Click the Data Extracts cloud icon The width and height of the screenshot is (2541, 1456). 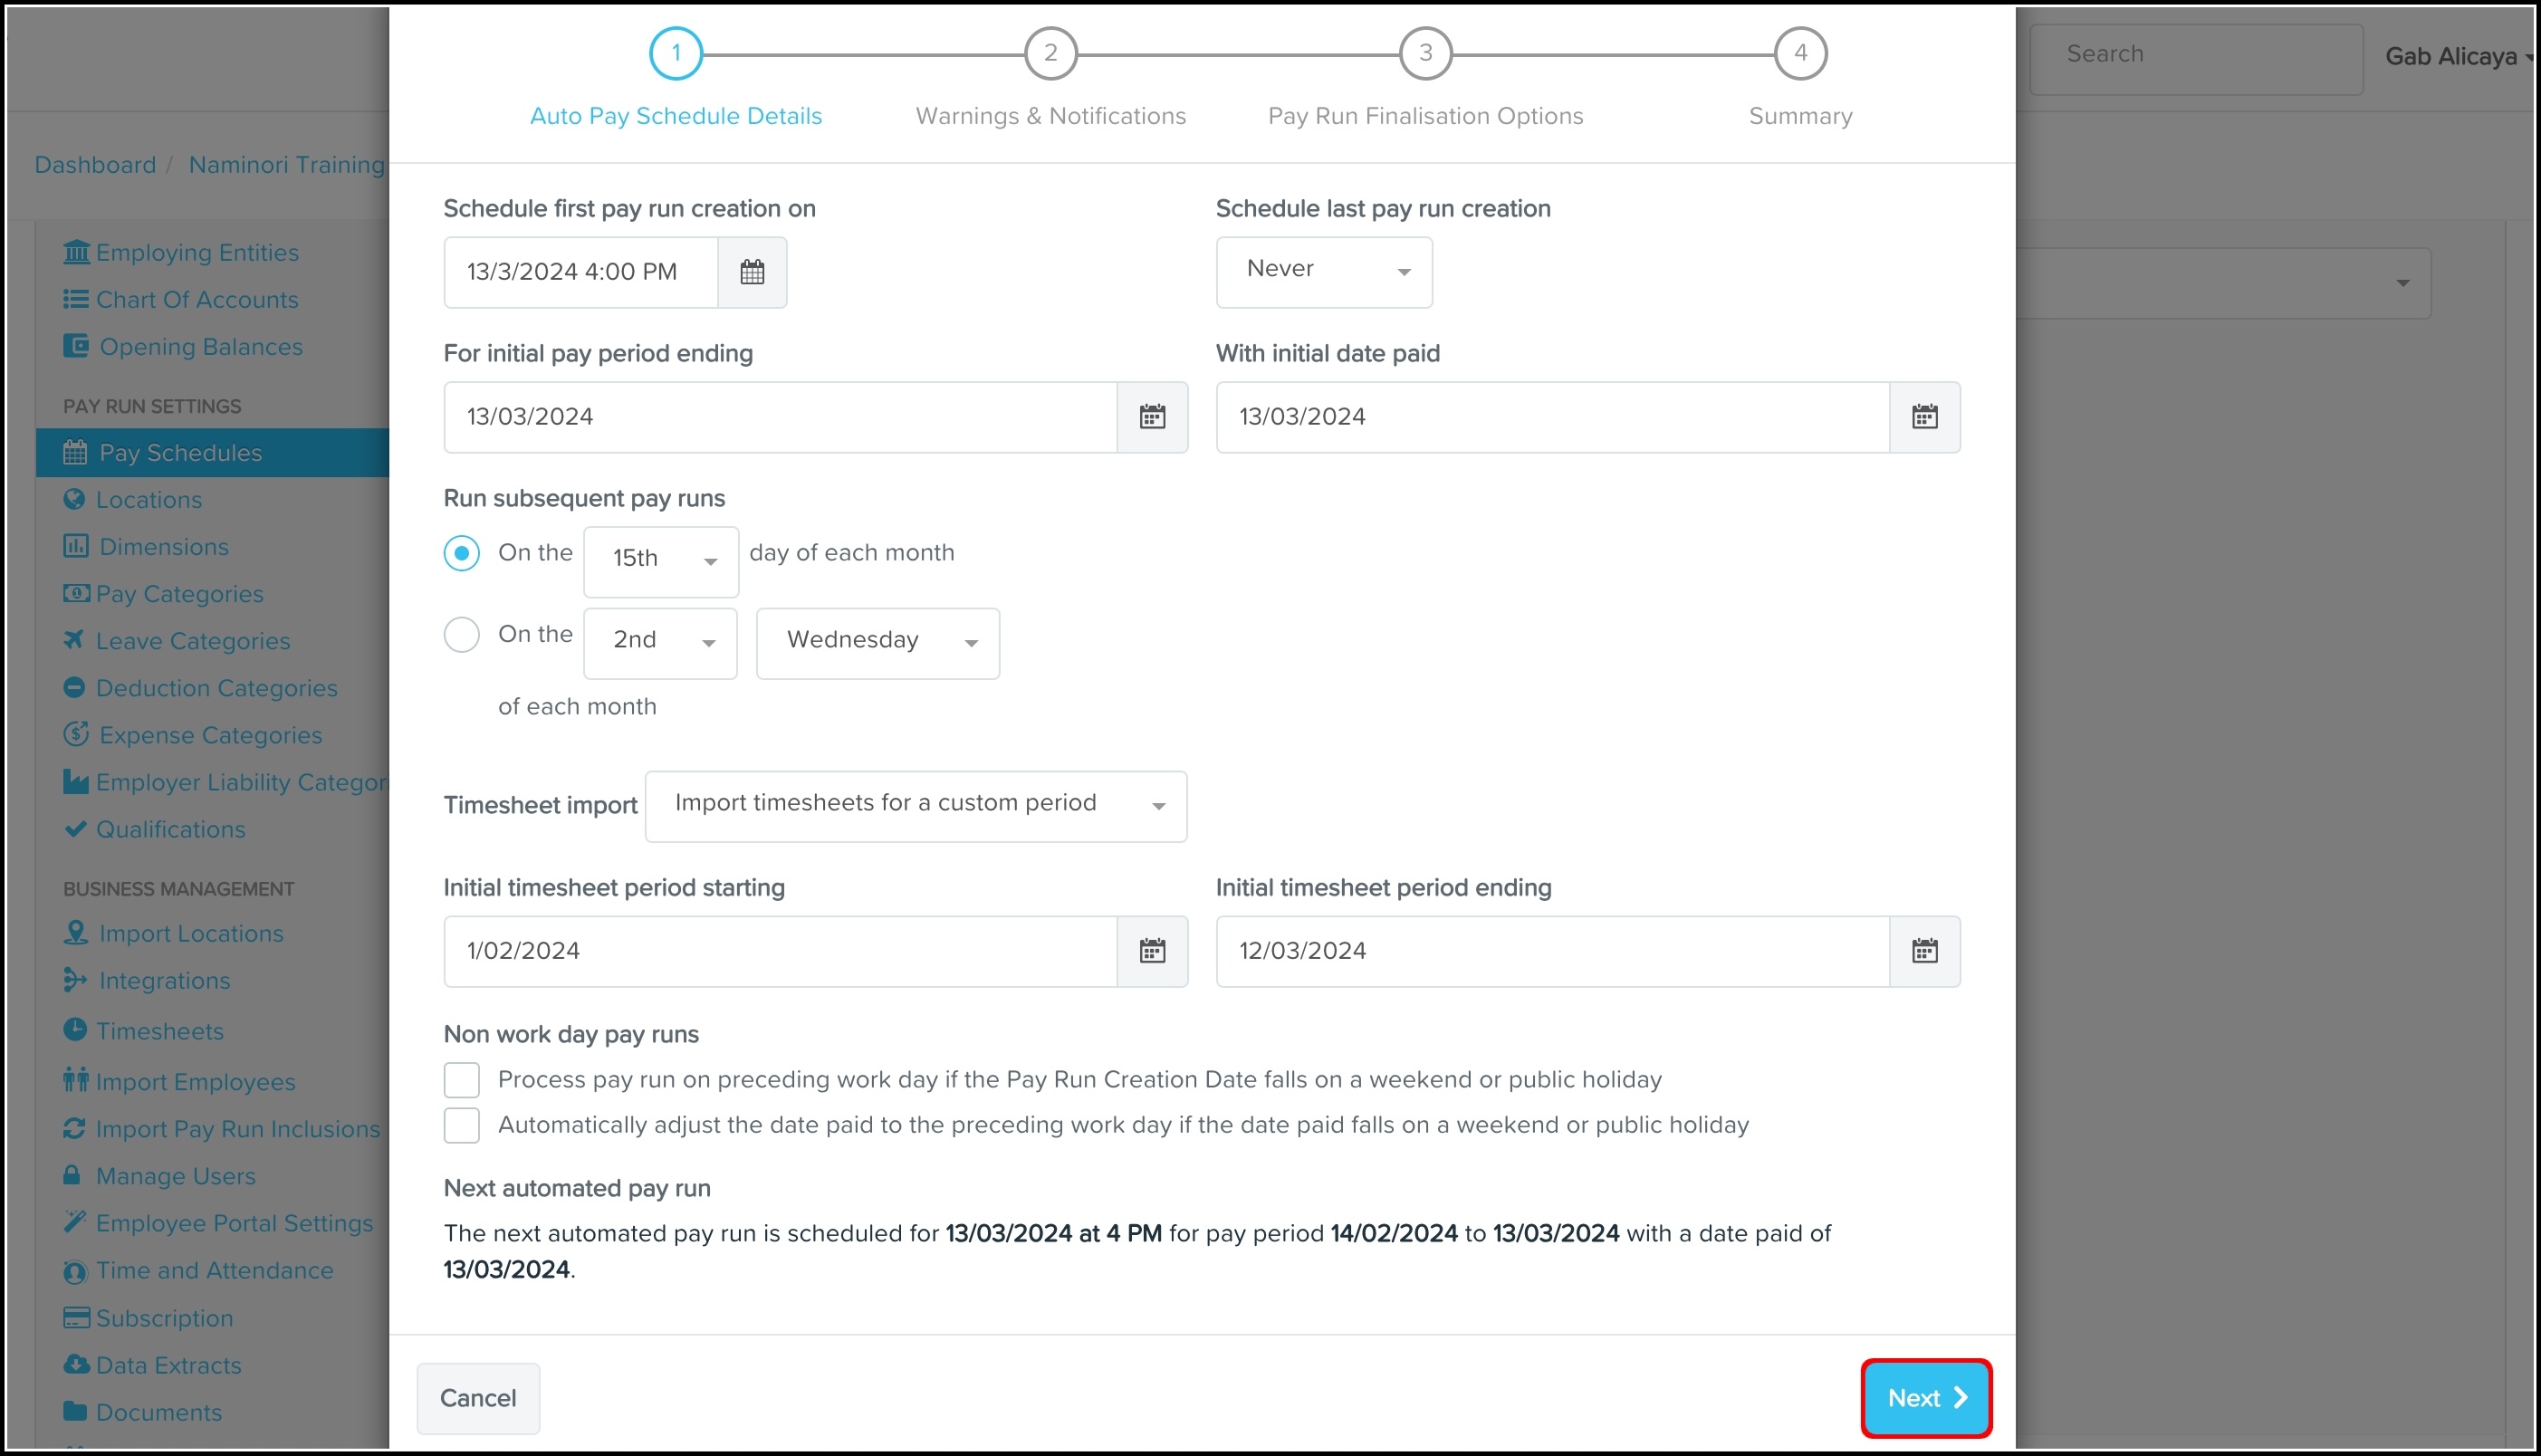coord(76,1365)
